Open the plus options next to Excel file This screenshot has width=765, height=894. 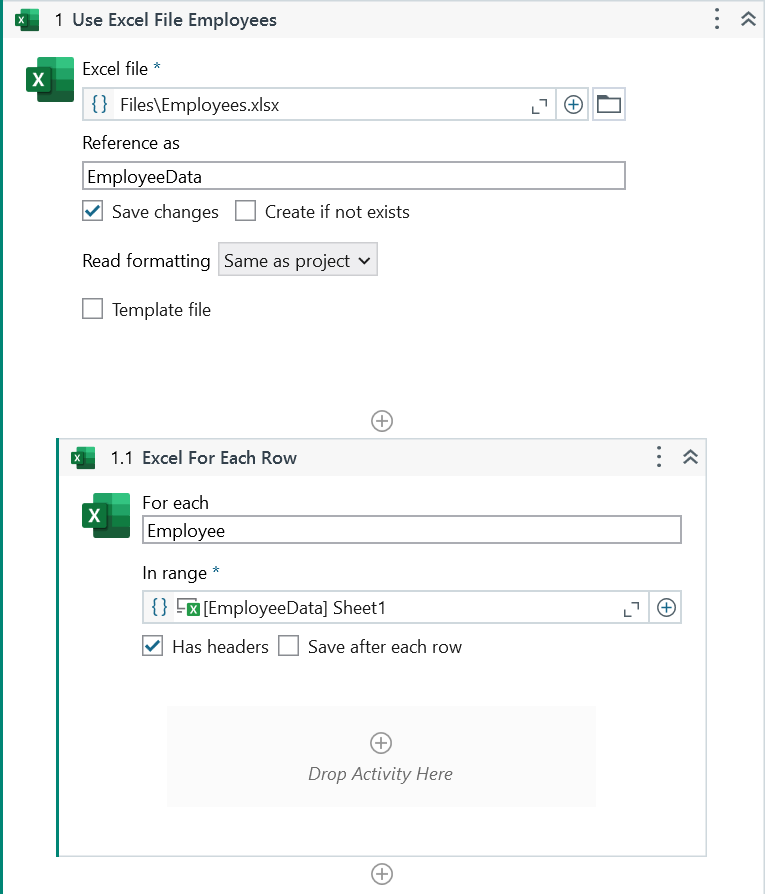pyautogui.click(x=572, y=104)
